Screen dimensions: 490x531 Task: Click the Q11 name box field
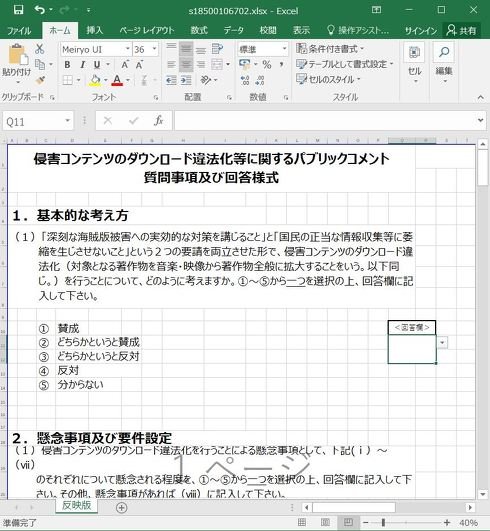34,121
